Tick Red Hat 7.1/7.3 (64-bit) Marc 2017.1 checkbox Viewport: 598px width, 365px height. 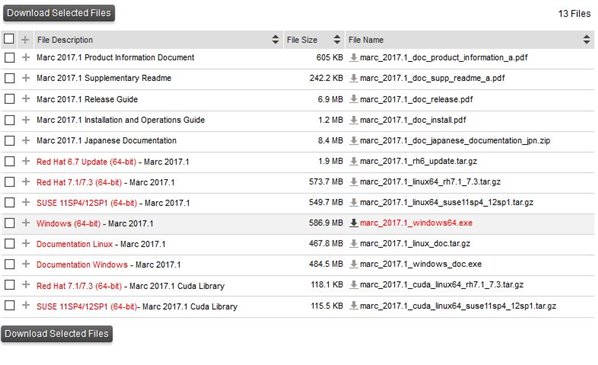coord(10,182)
